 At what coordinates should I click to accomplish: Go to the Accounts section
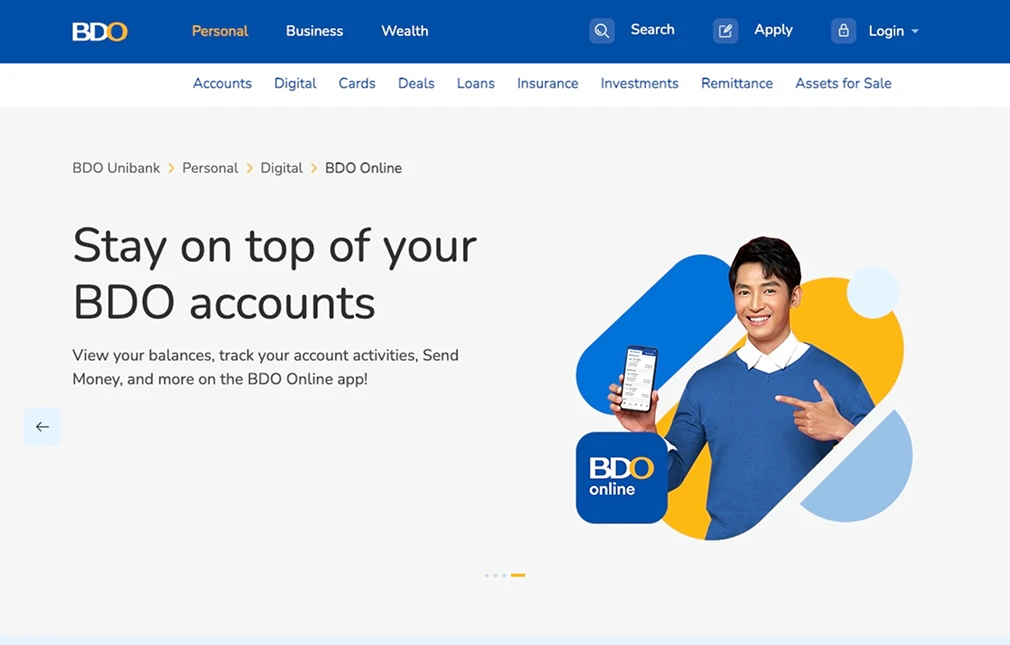(x=222, y=83)
